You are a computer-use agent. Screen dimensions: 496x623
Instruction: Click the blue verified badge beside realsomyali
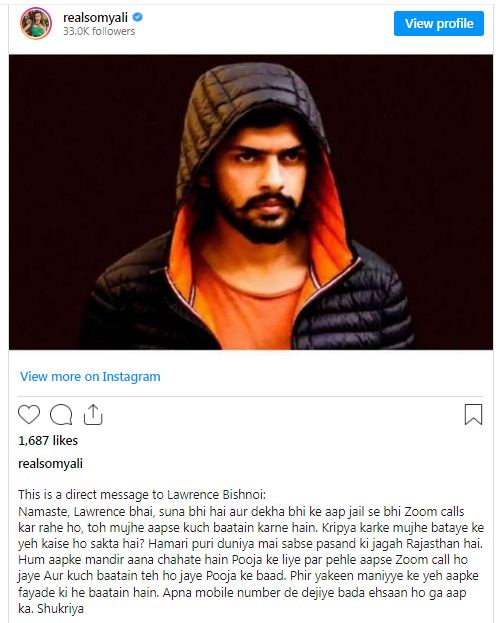pyautogui.click(x=138, y=17)
